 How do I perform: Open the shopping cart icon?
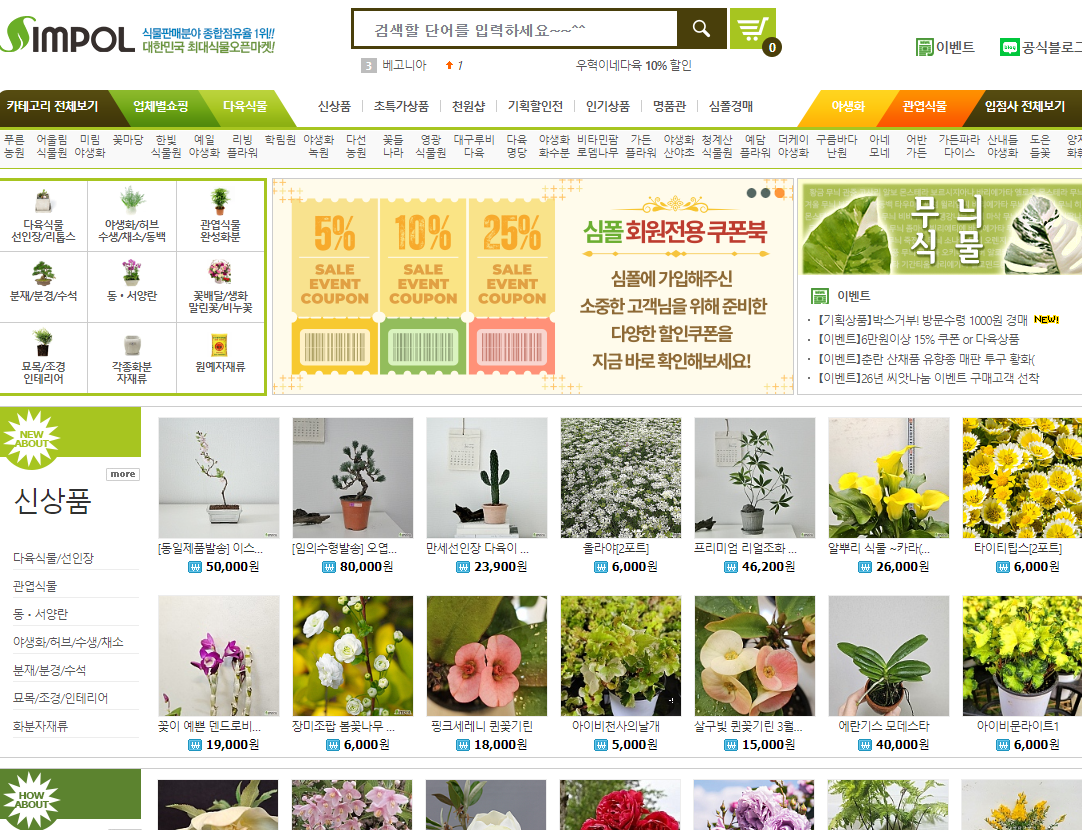pyautogui.click(x=752, y=29)
